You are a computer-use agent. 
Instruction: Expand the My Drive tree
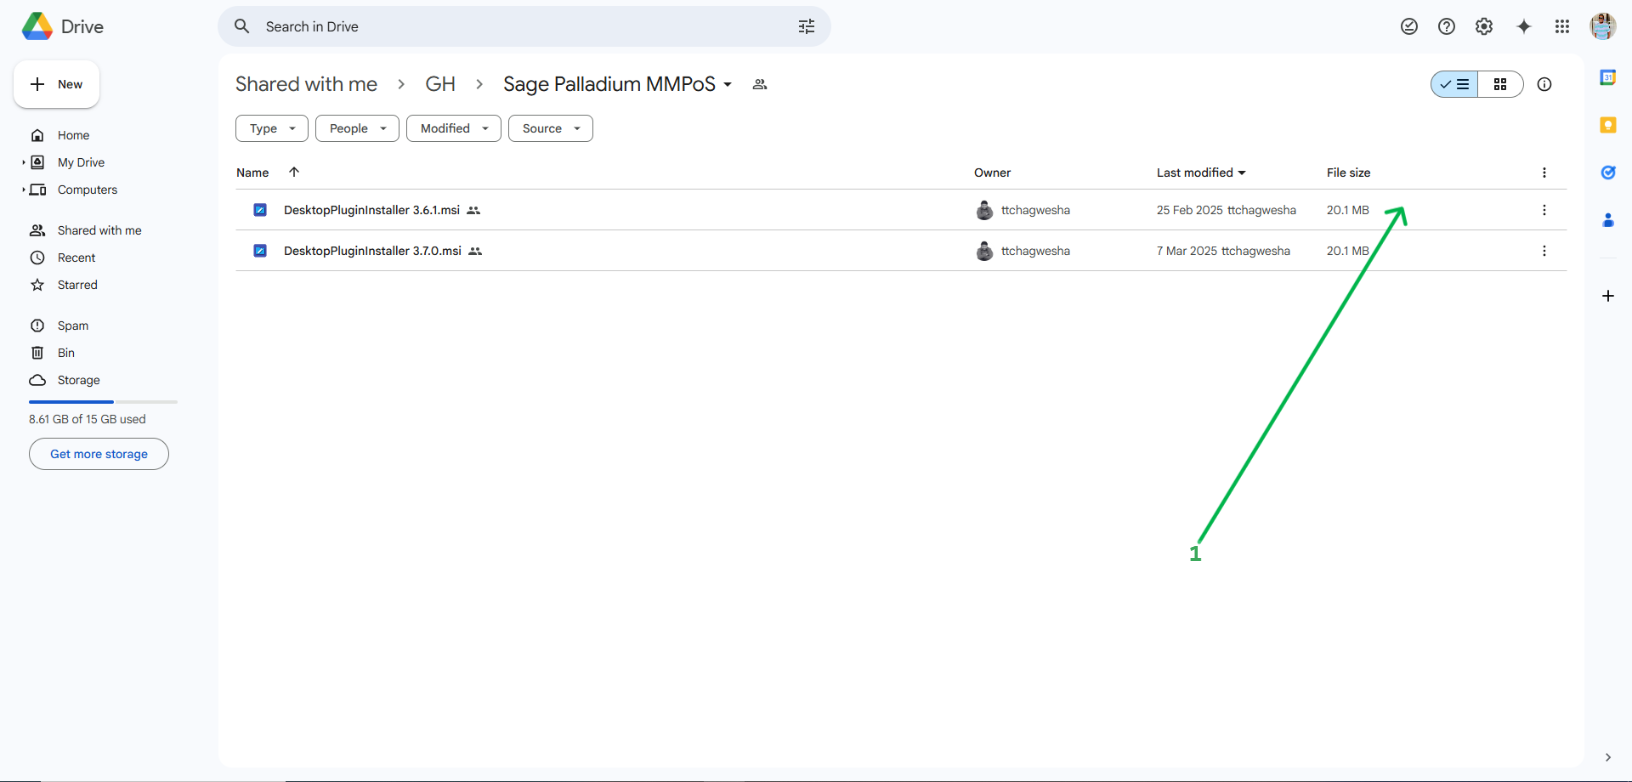tap(23, 162)
